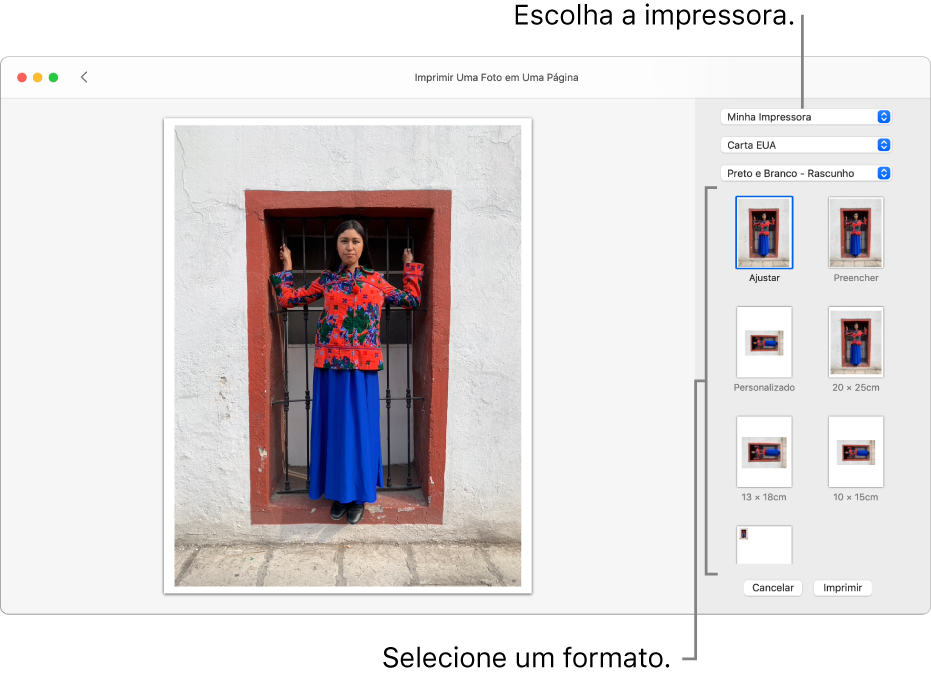The width and height of the screenshot is (931, 681).
Task: Click the back arrow to leave print view
Action: [x=84, y=76]
